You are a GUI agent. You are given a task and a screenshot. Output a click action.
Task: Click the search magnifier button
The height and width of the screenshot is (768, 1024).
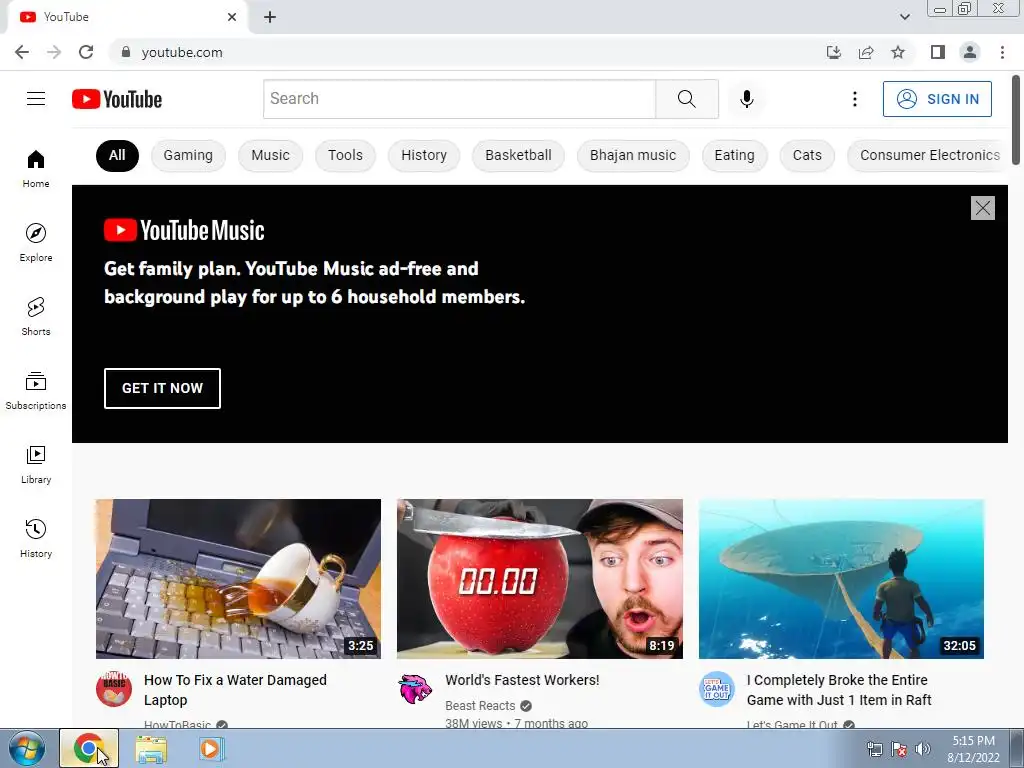(x=686, y=99)
